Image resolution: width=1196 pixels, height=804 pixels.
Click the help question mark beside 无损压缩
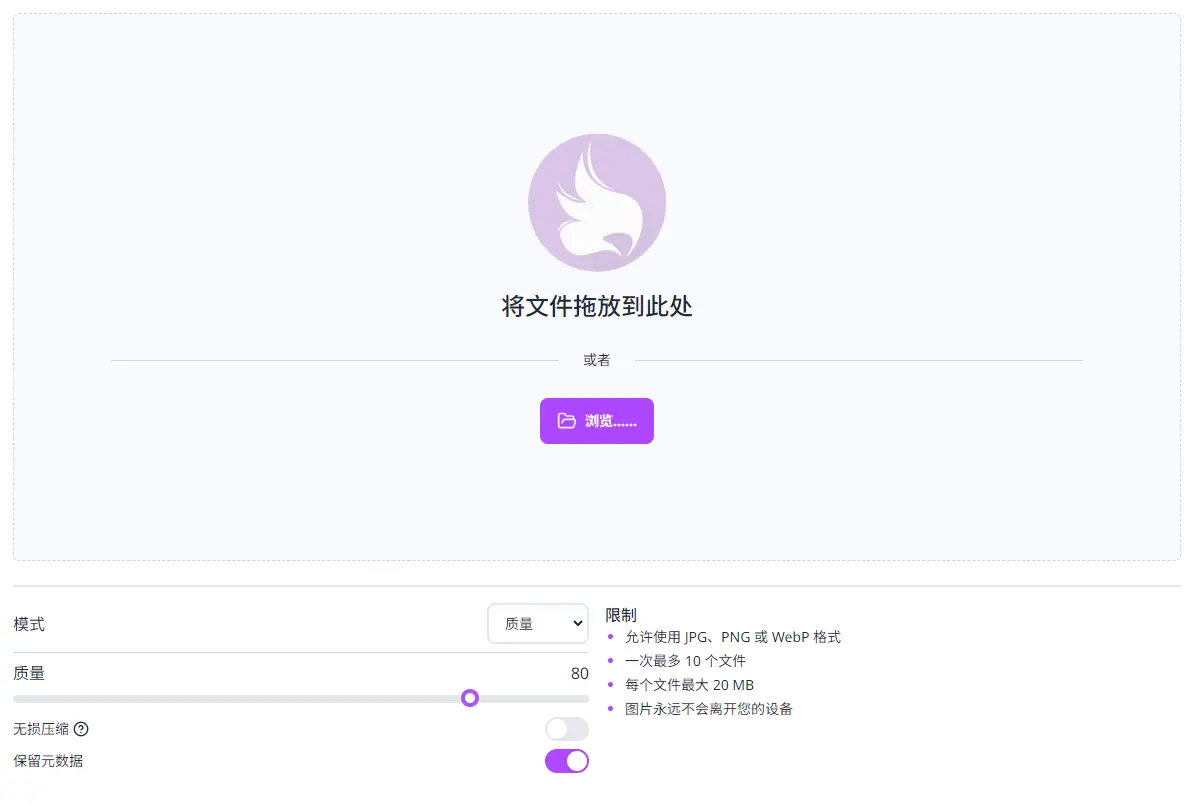81,729
